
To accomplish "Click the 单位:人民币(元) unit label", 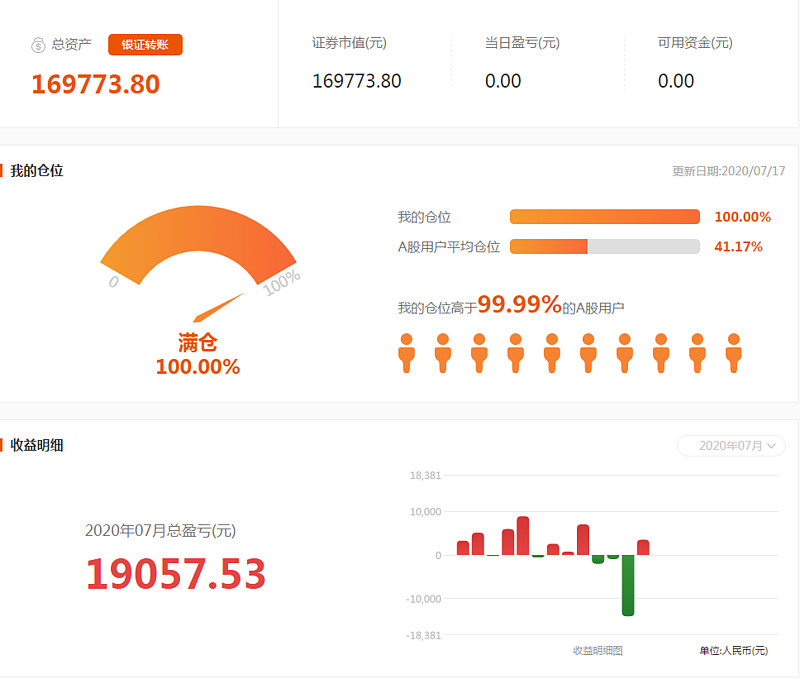I will click(734, 650).
